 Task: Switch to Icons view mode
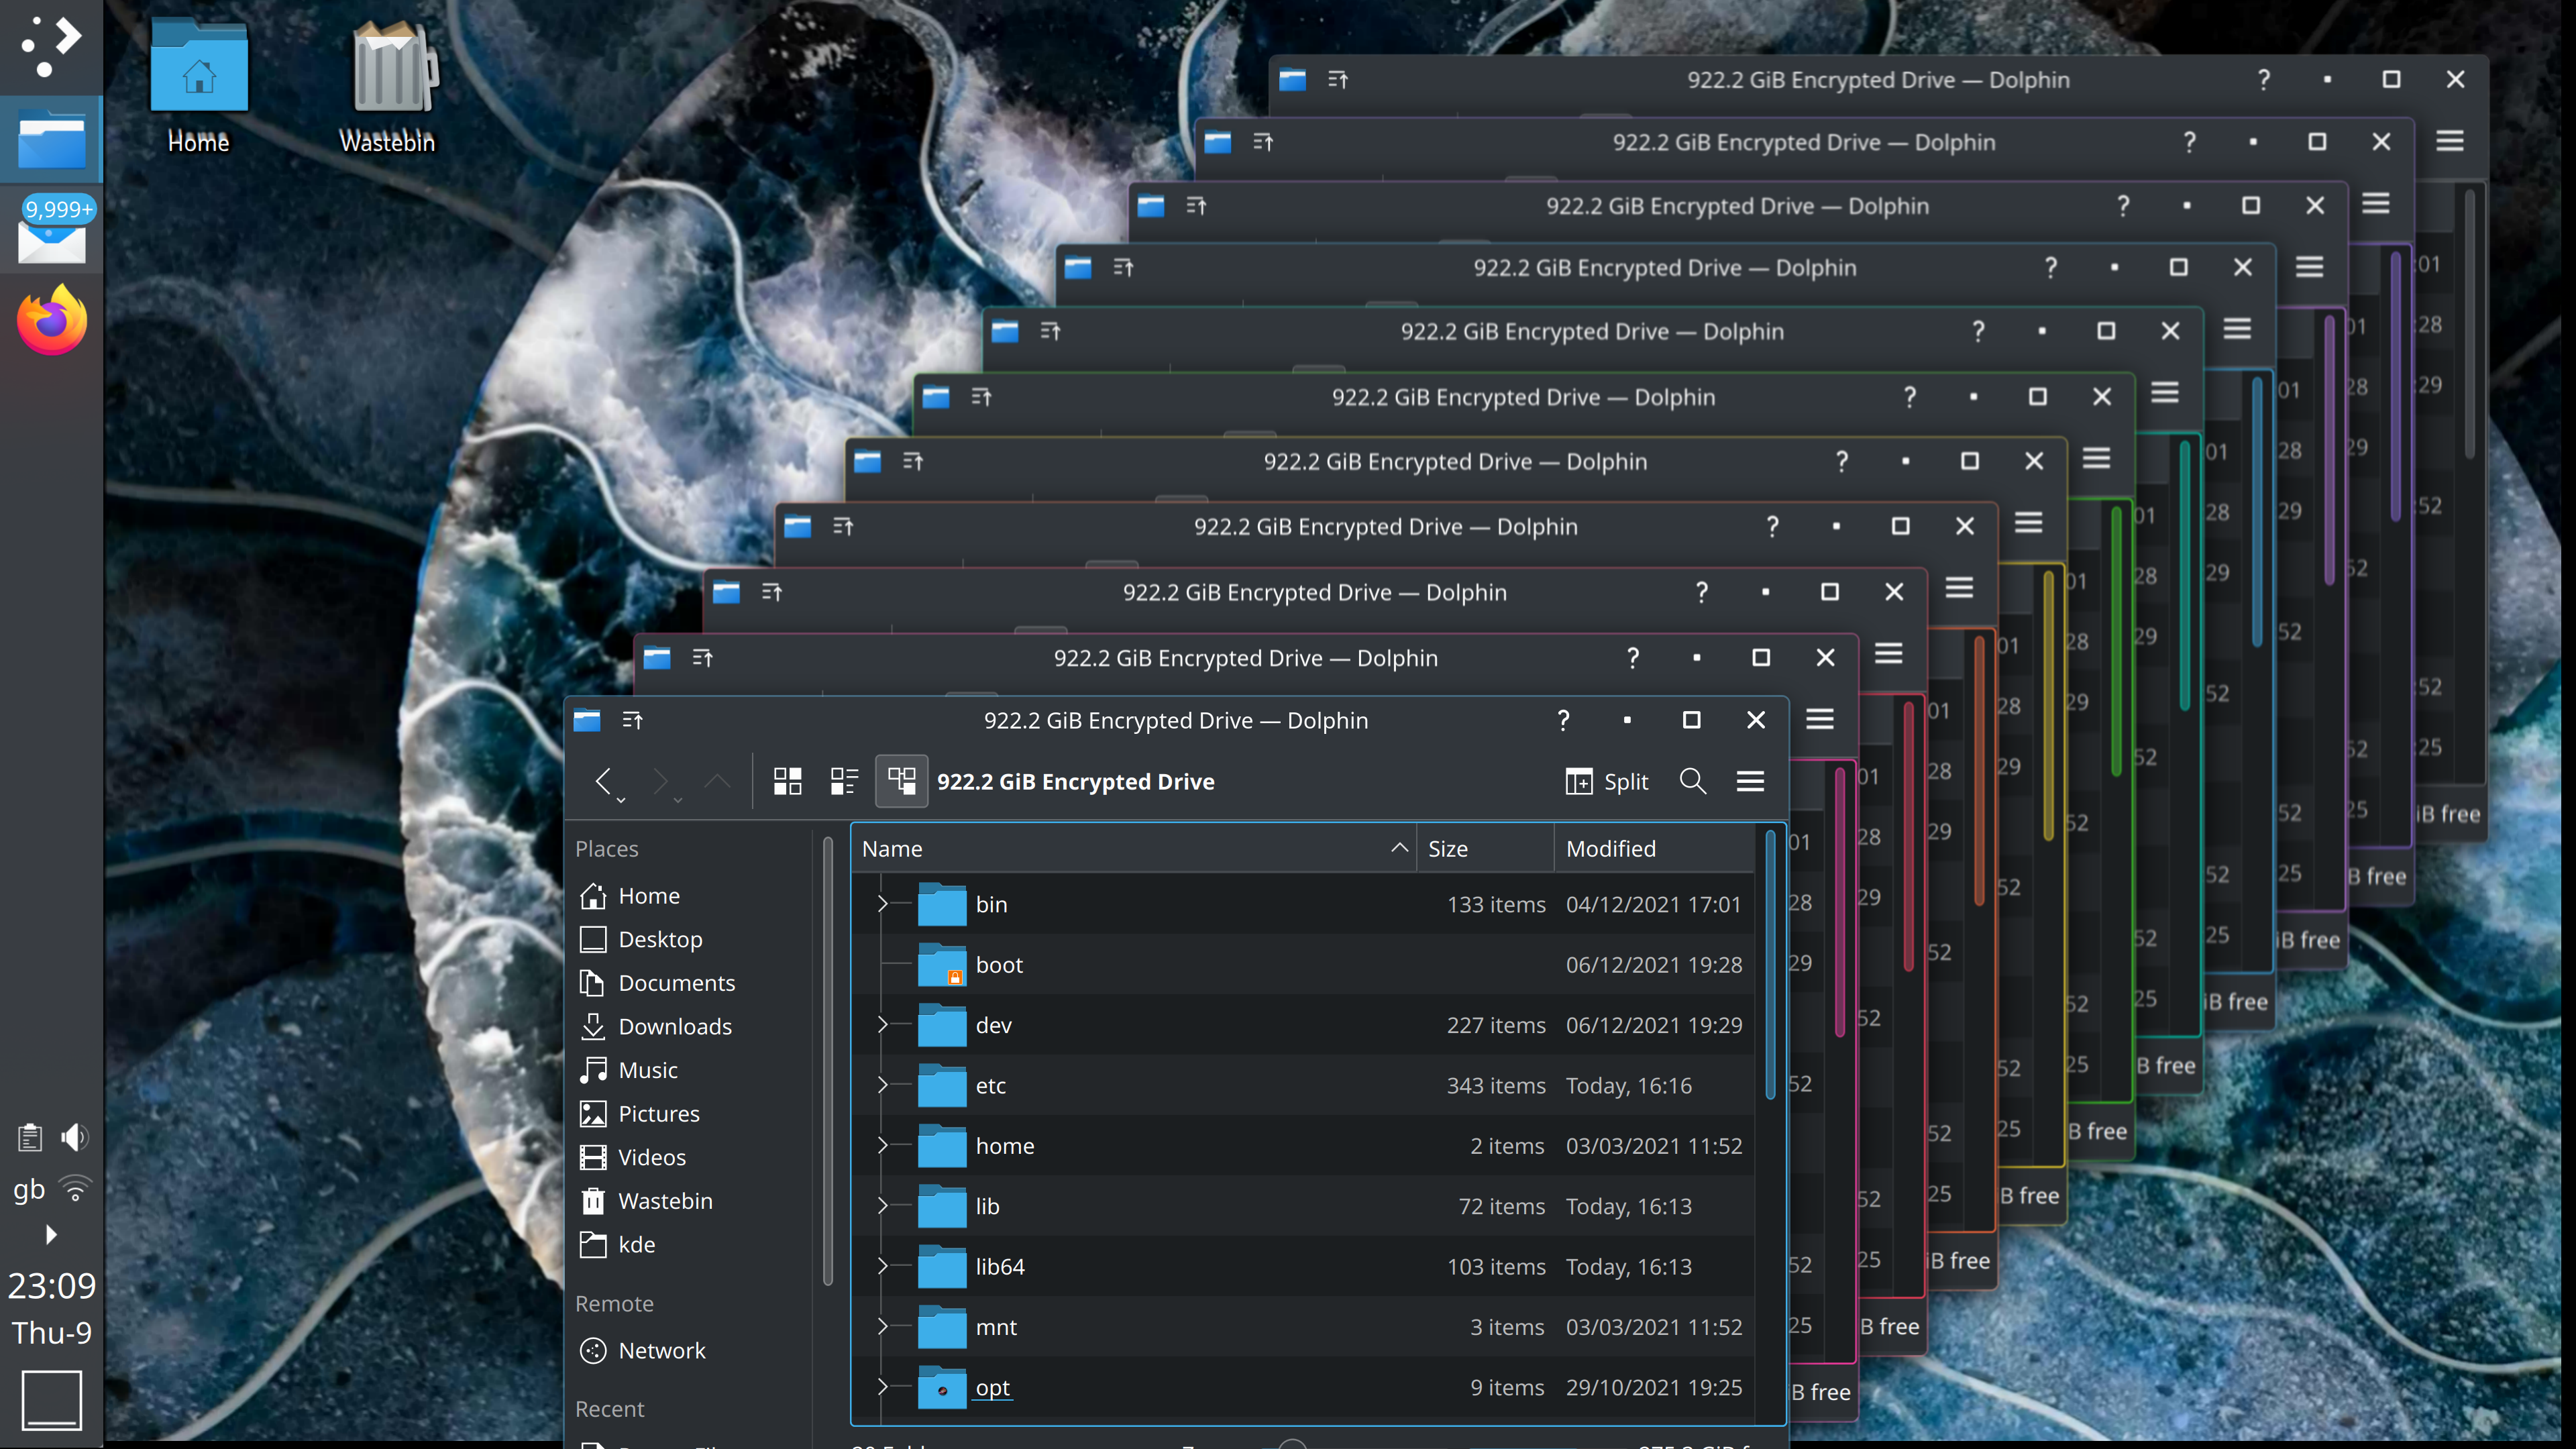click(x=787, y=781)
